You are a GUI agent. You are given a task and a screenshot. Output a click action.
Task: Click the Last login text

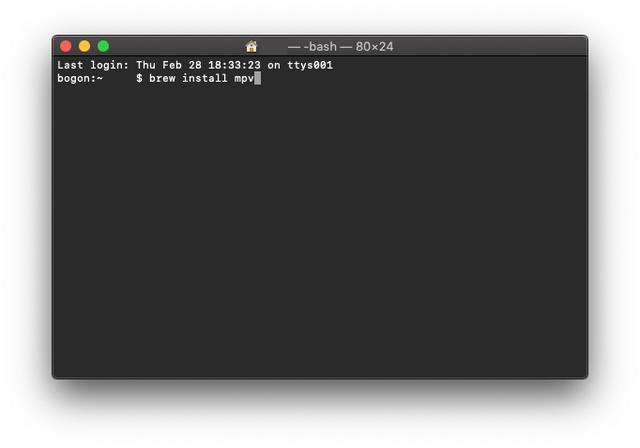[93, 65]
